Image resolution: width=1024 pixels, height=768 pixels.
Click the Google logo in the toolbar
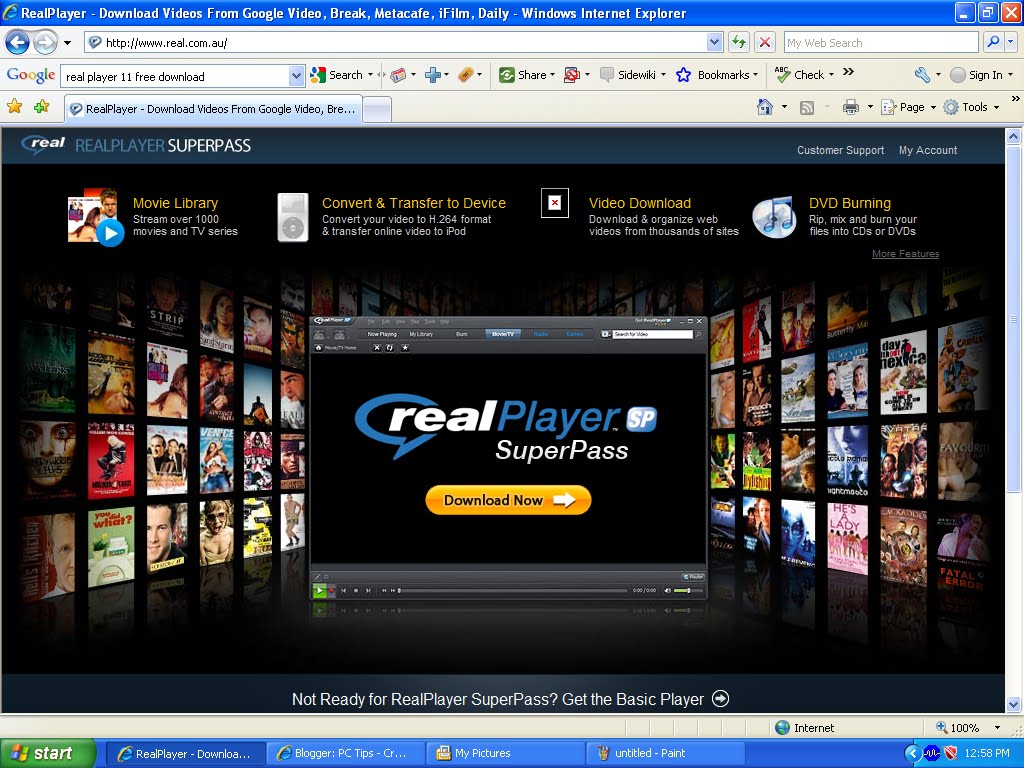tap(31, 75)
